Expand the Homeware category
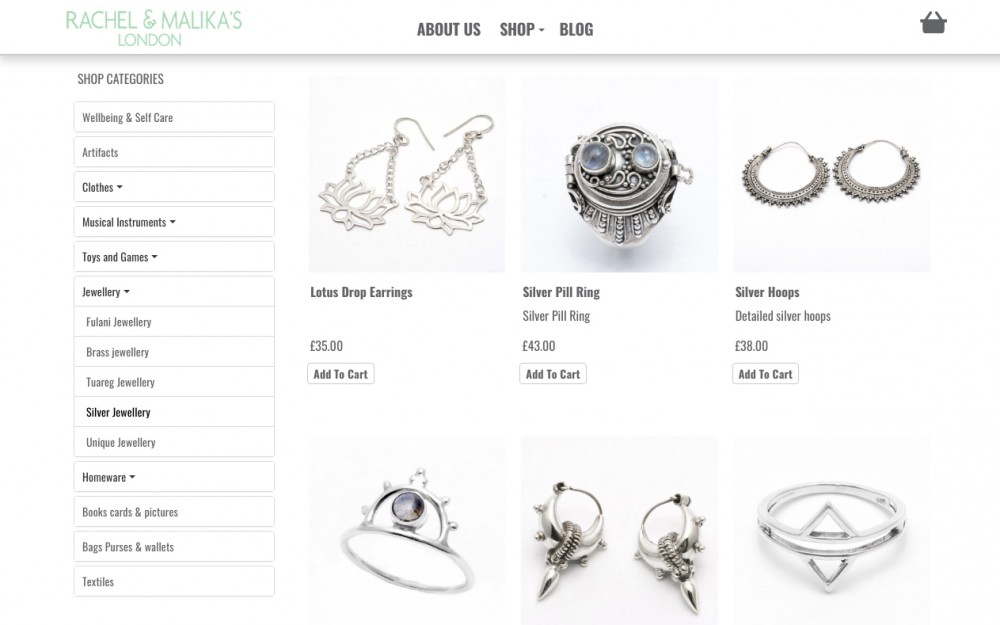Viewport: 1000px width, 625px height. pyautogui.click(x=174, y=477)
